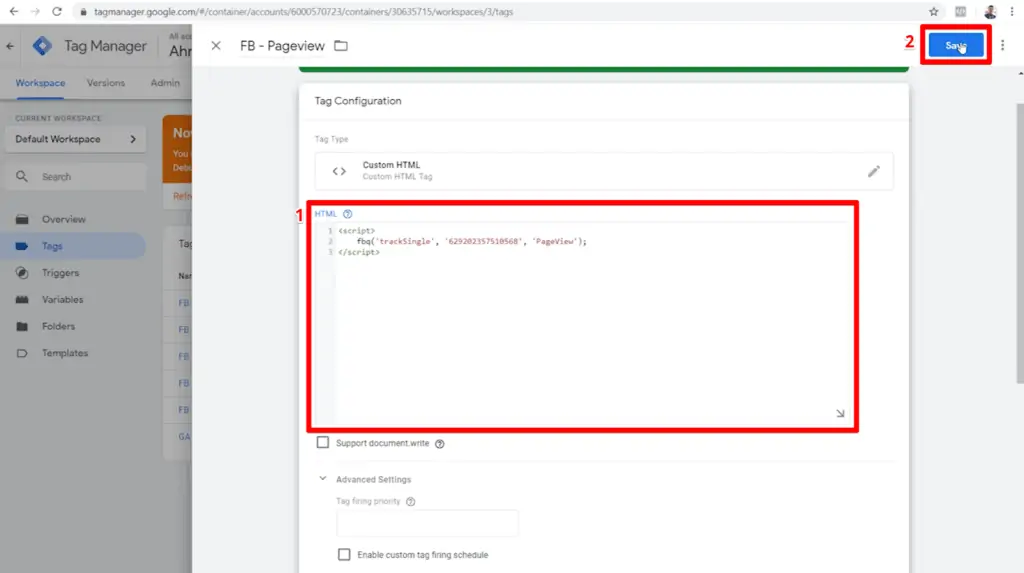Edit tag type with the pencil icon

click(873, 171)
